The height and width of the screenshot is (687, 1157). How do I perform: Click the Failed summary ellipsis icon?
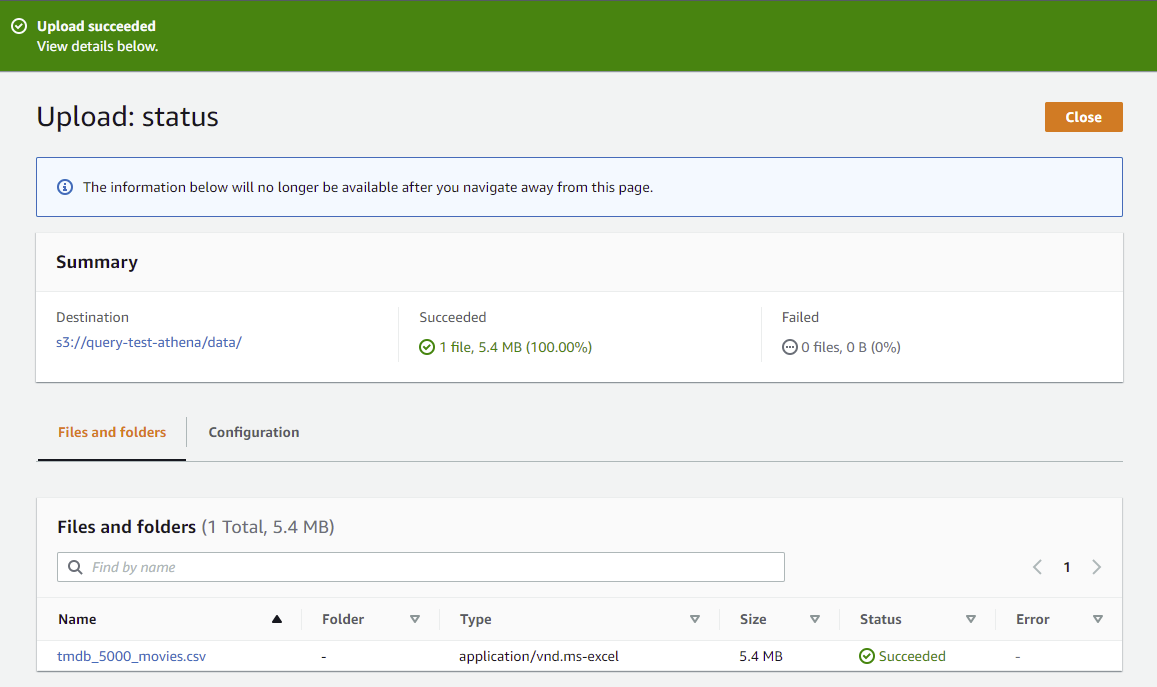pos(790,347)
